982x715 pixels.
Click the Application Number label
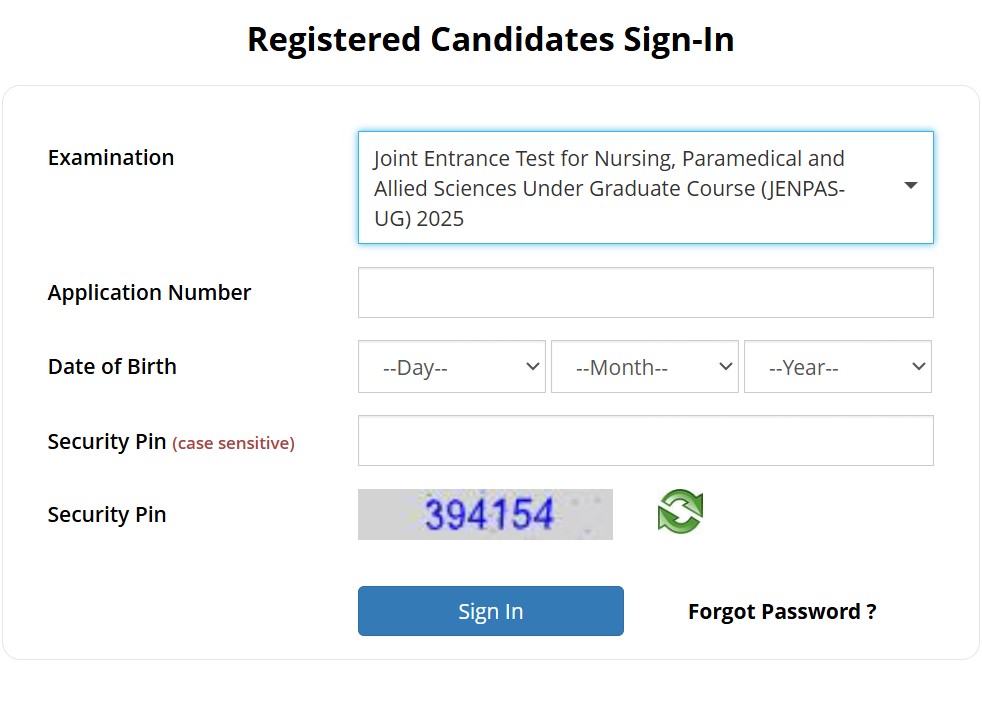(x=148, y=292)
